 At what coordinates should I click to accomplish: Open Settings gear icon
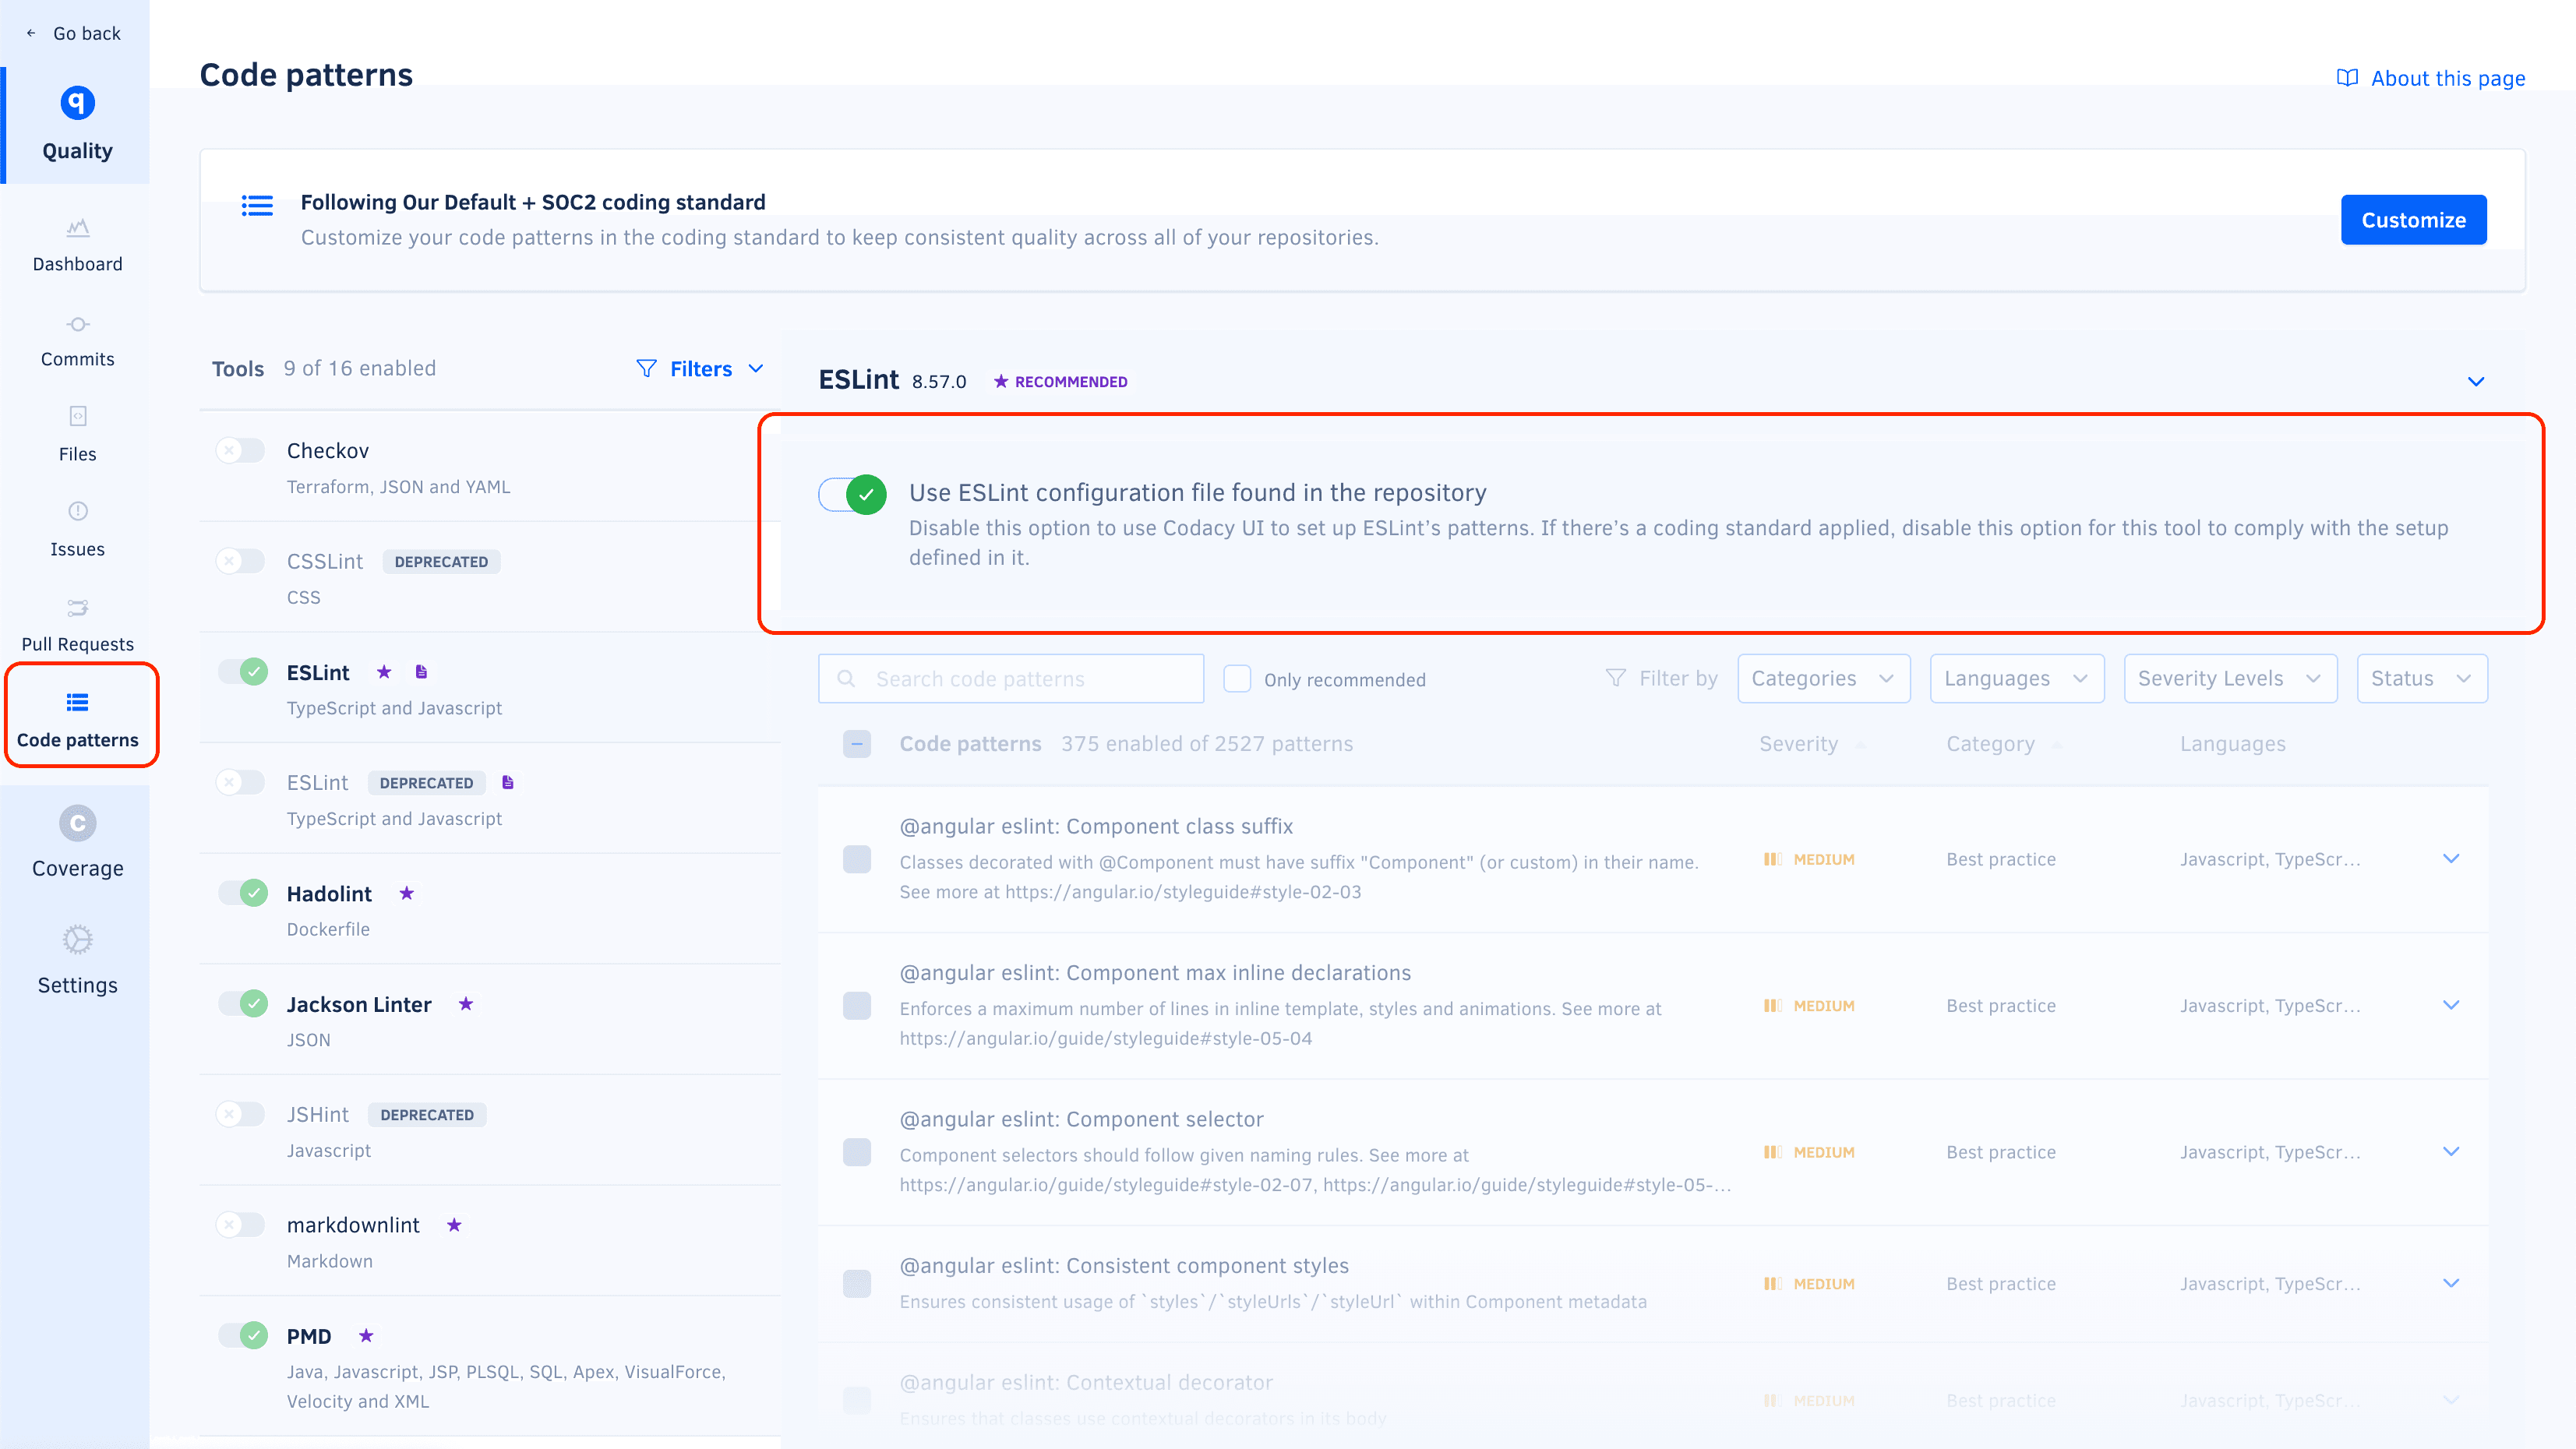point(77,940)
